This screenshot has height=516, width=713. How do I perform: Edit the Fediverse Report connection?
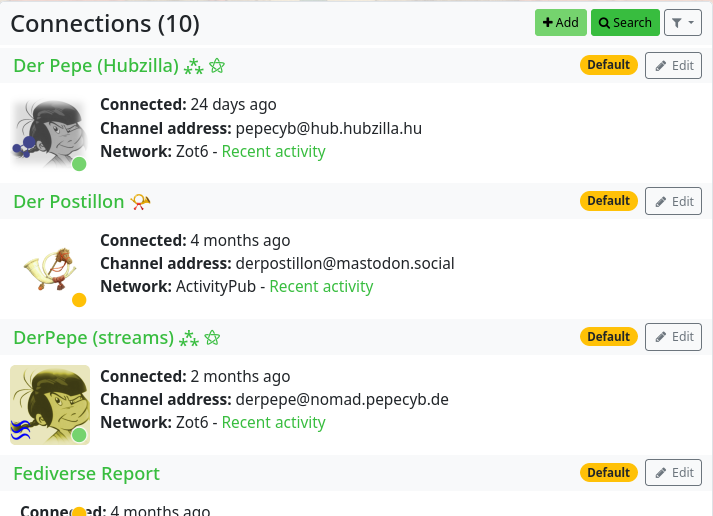click(673, 473)
